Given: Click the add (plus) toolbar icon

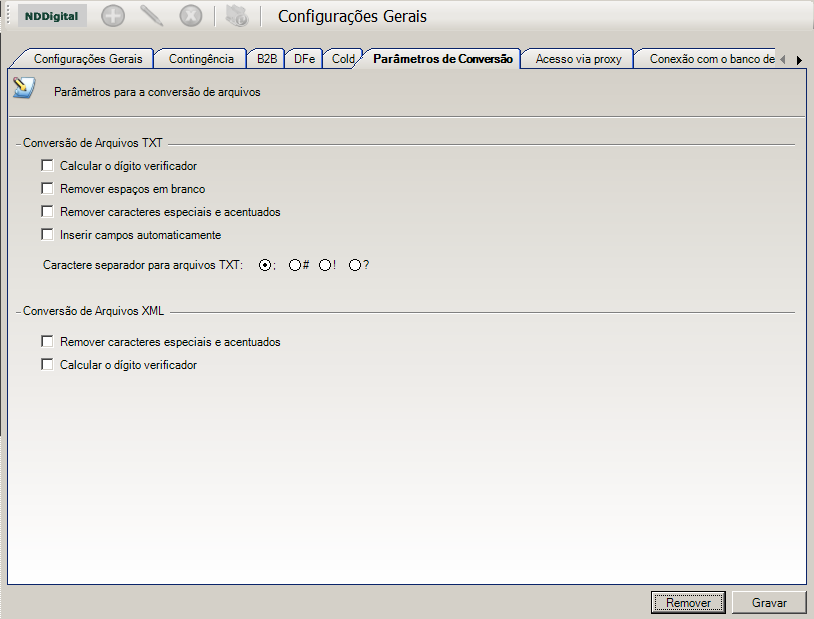Looking at the screenshot, I should 113,16.
